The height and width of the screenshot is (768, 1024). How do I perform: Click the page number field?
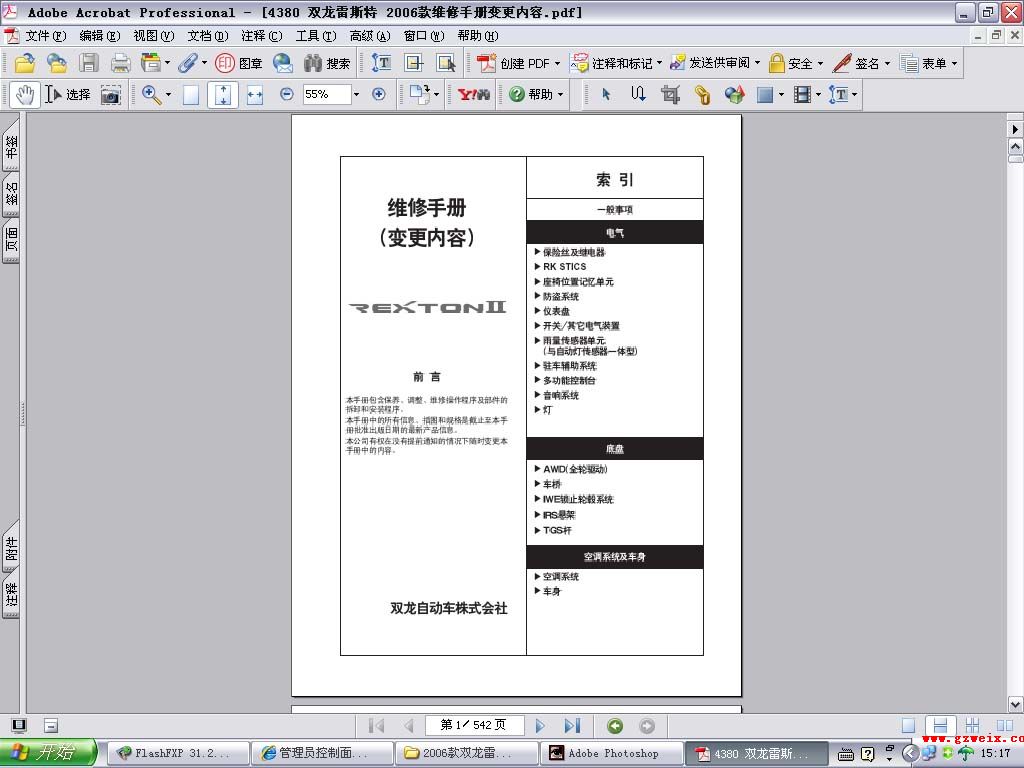pos(474,725)
